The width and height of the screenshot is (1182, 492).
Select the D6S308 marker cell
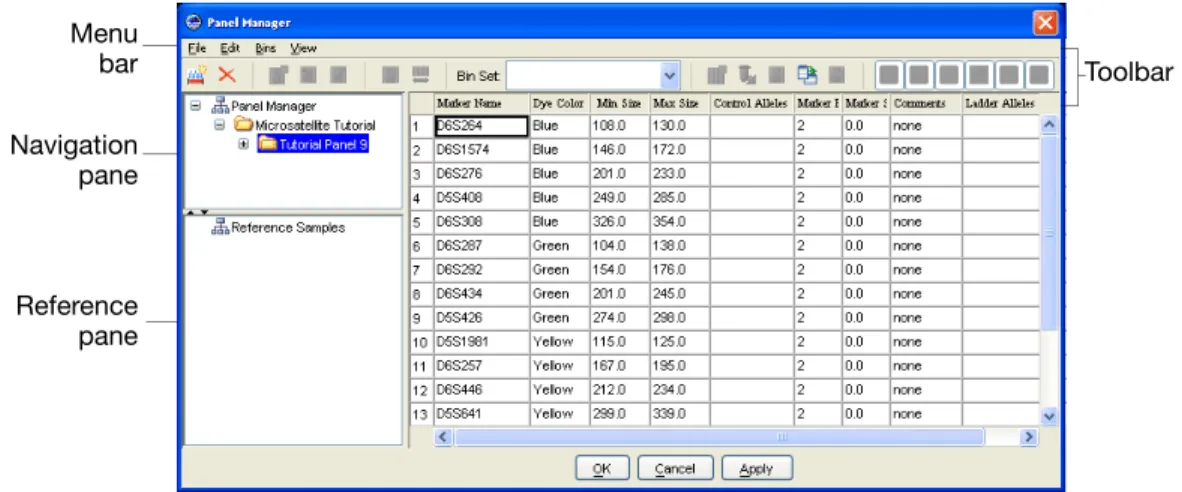point(482,222)
